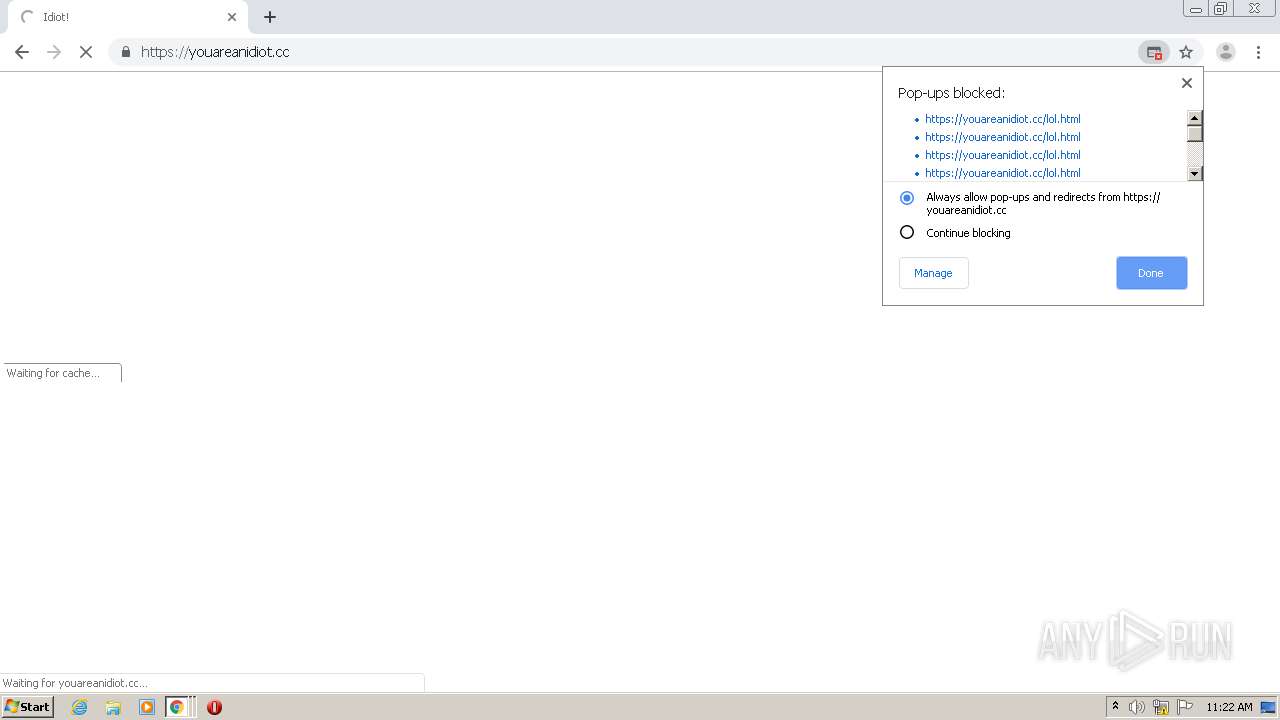Open second blocked lol.html link
This screenshot has width=1280, height=720.
point(1002,137)
